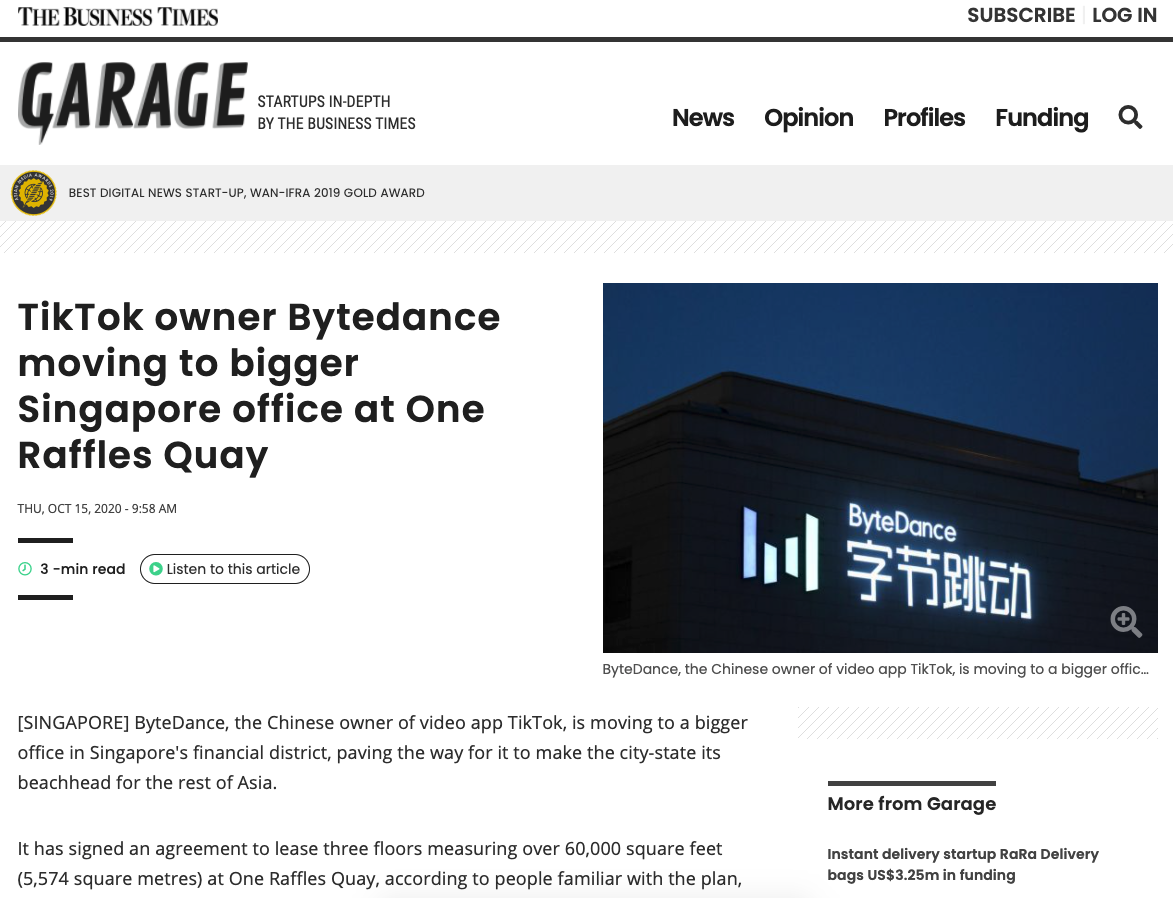Click the SUBSCRIBE link
The image size is (1173, 898).
[1020, 16]
